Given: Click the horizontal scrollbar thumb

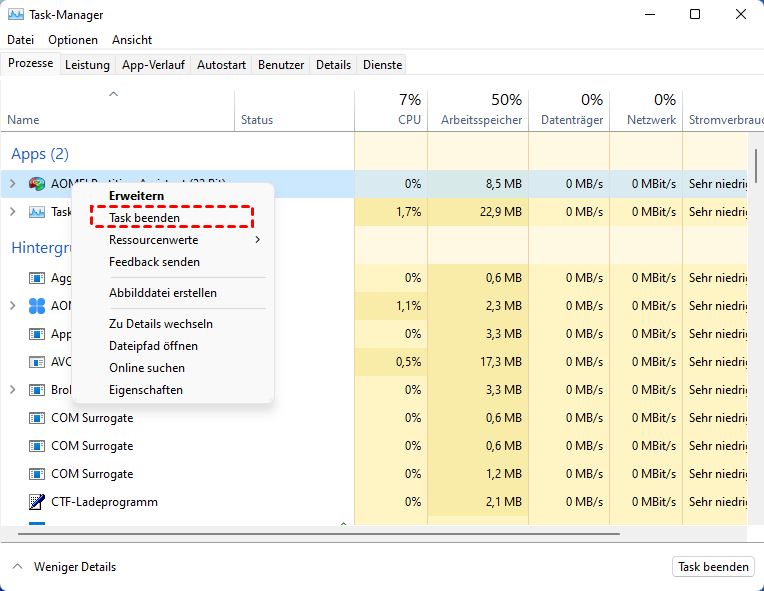Looking at the screenshot, I should click(319, 534).
